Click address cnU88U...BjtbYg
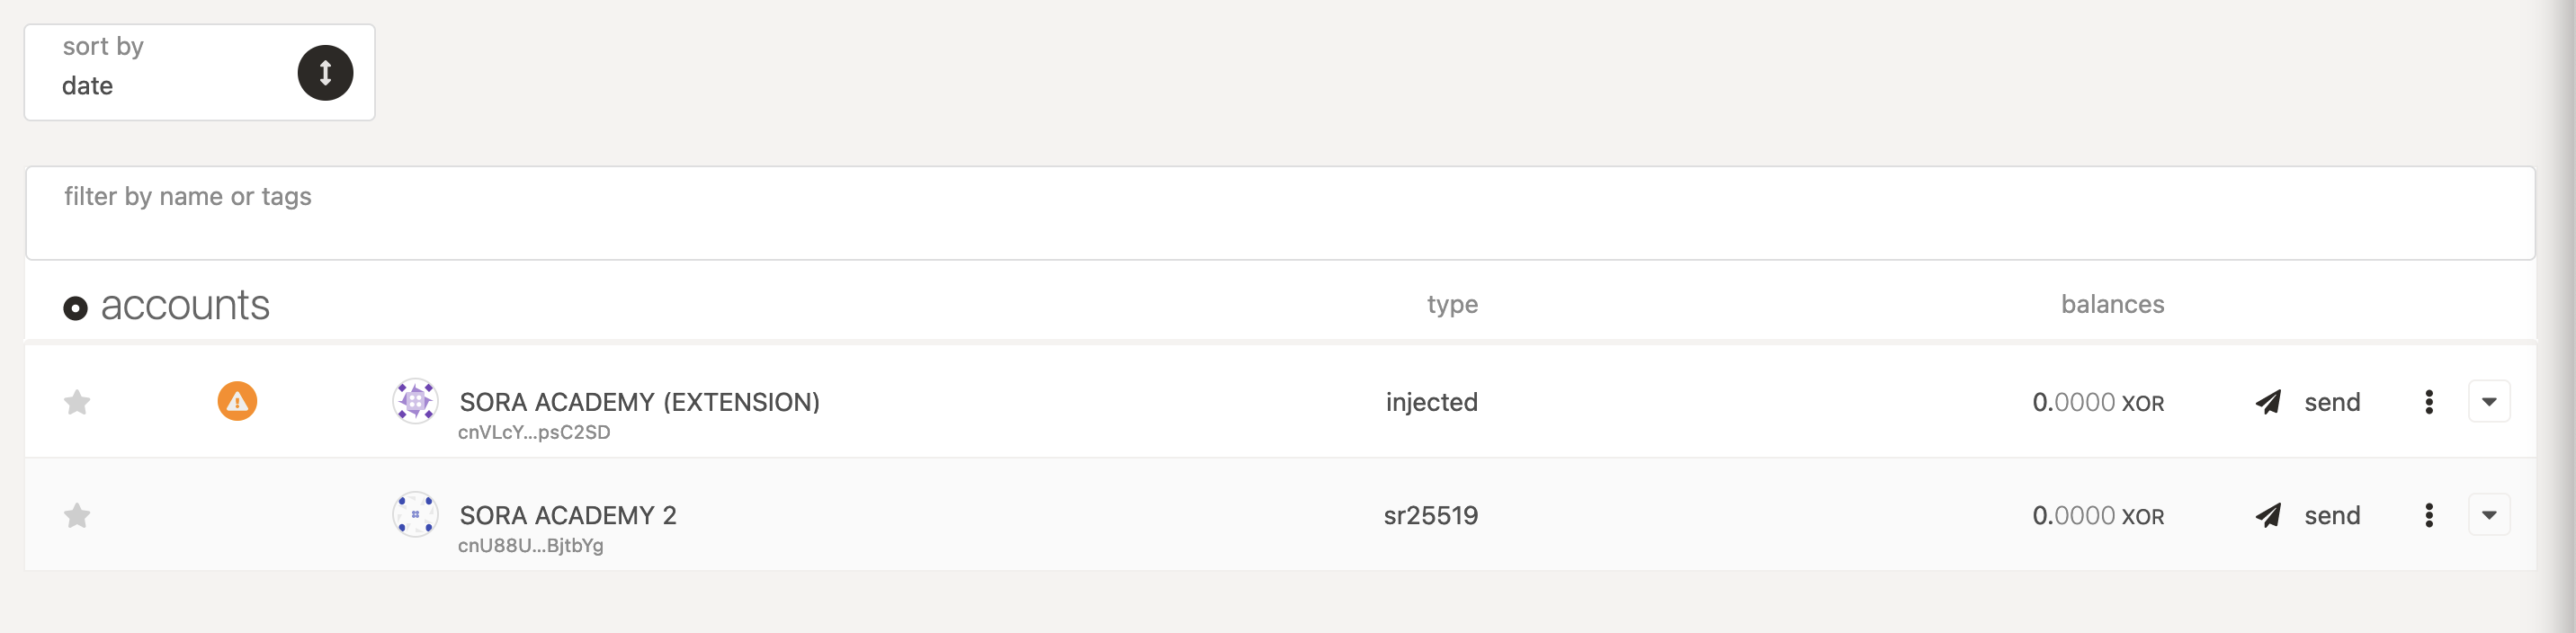The height and width of the screenshot is (633, 2576). (530, 545)
